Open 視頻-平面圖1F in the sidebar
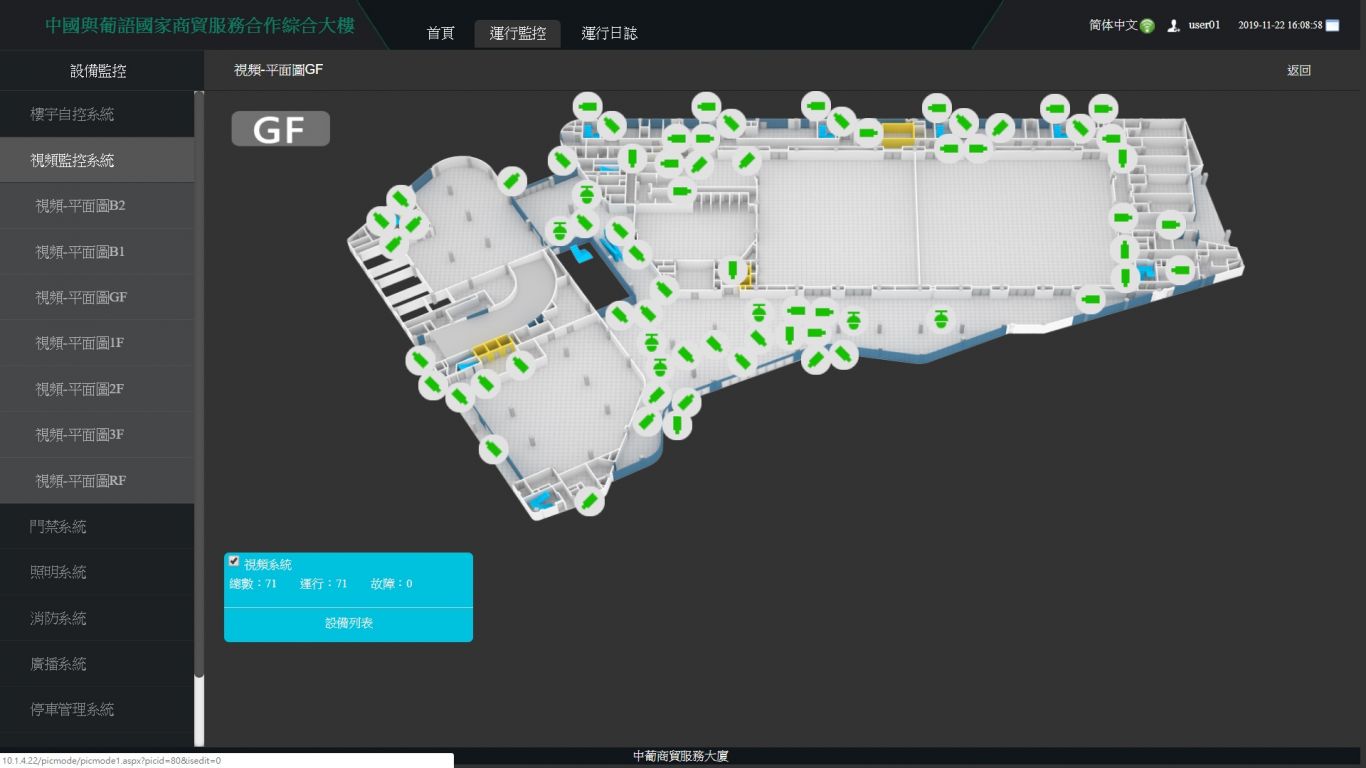Image resolution: width=1366 pixels, height=768 pixels. (x=97, y=343)
